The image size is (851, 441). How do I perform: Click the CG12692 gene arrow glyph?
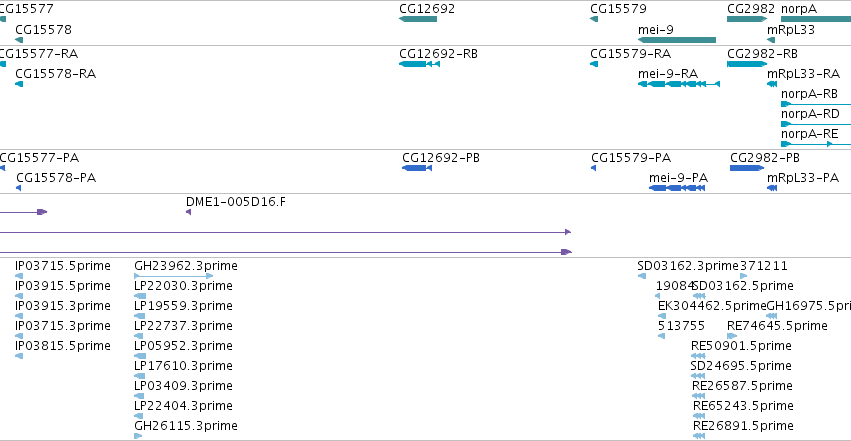tap(418, 19)
